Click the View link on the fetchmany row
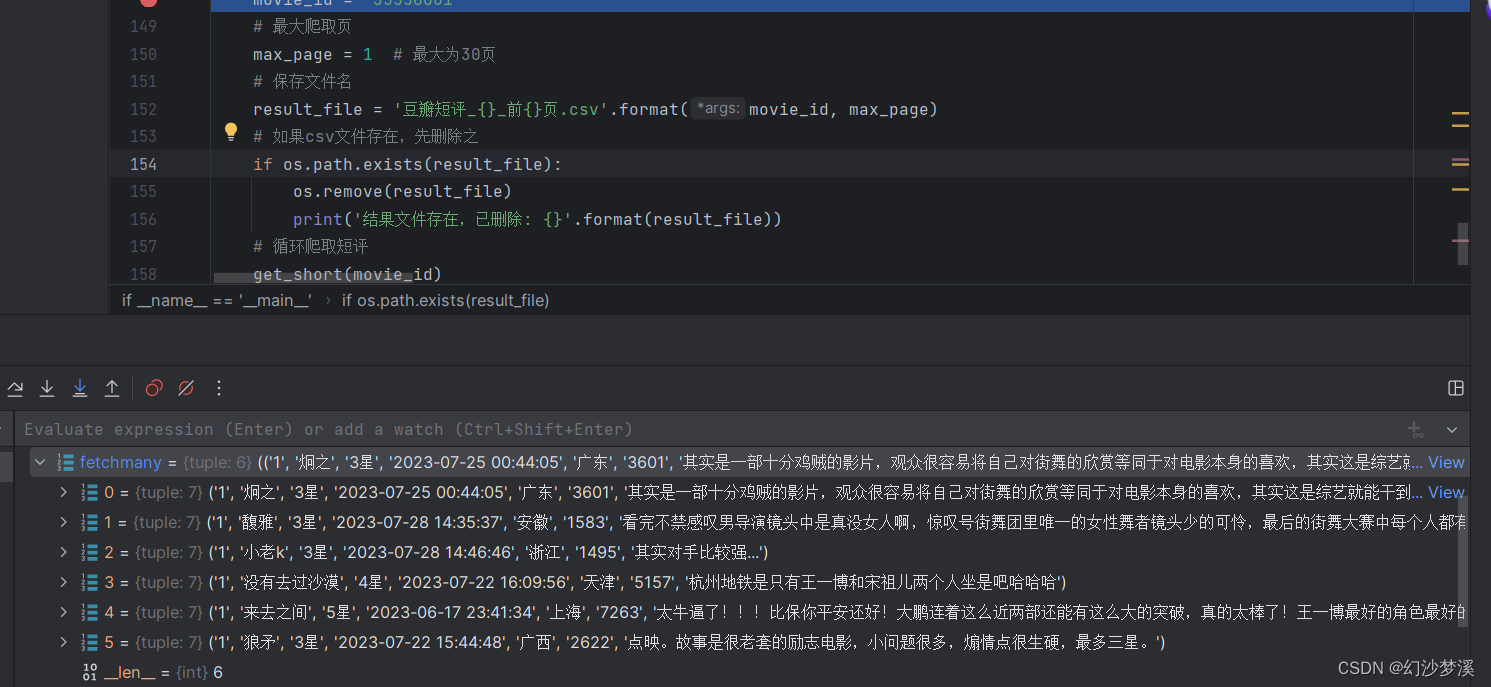This screenshot has height=687, width=1491. [1446, 462]
